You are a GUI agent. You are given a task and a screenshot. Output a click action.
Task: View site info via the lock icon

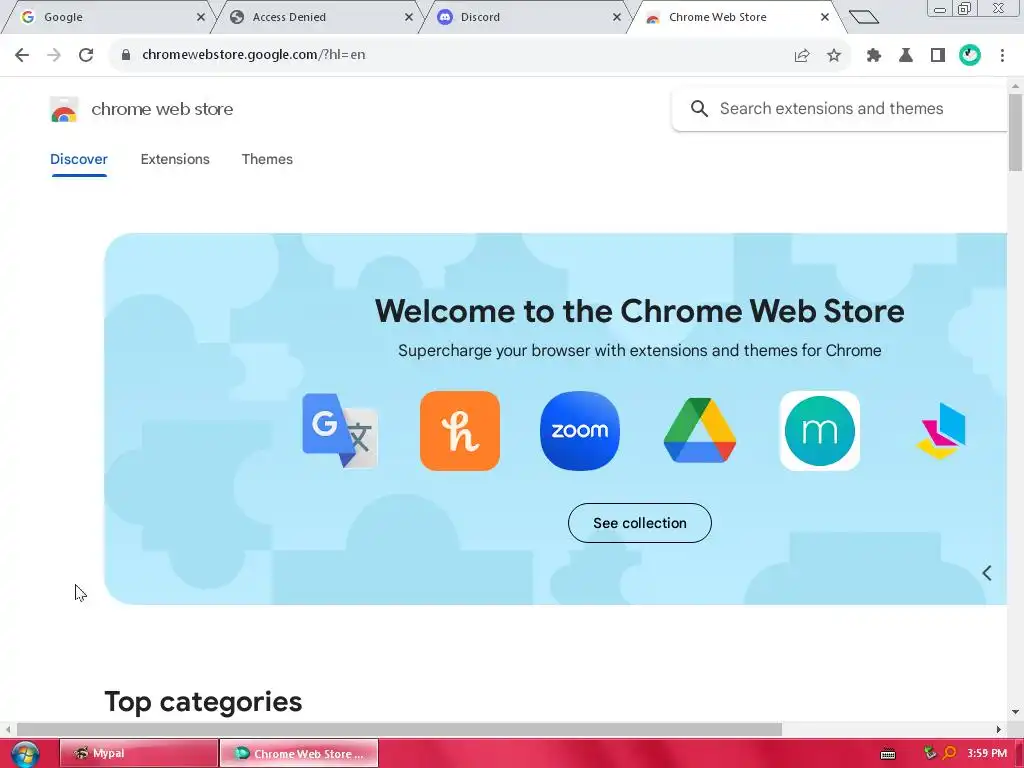pos(126,55)
